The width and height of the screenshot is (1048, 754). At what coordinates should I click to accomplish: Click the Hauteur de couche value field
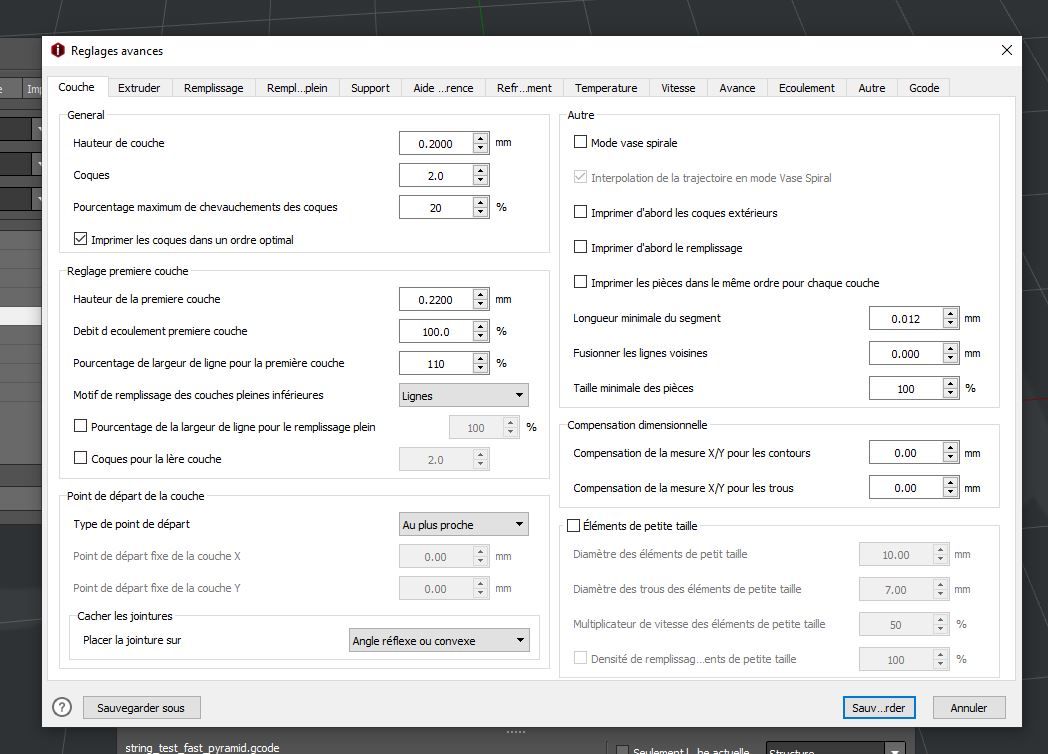pos(436,143)
